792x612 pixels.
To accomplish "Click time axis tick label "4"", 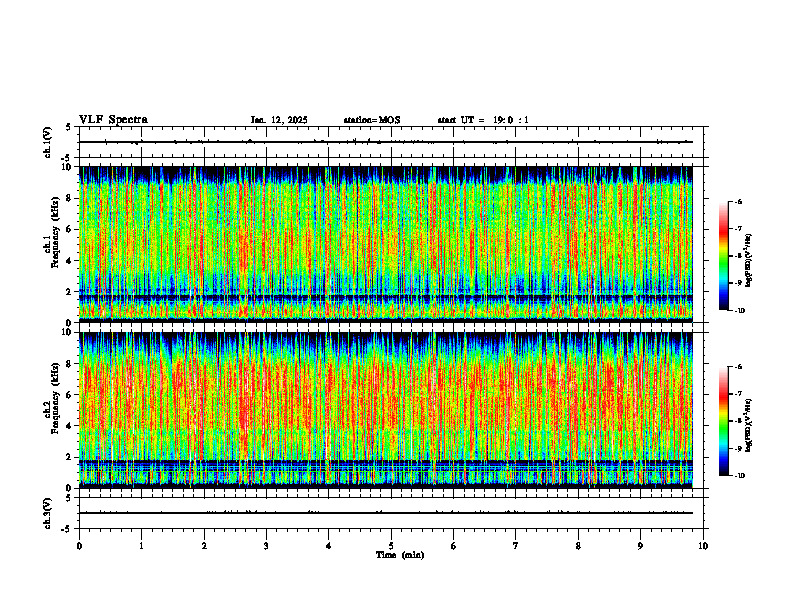I will pyautogui.click(x=329, y=546).
